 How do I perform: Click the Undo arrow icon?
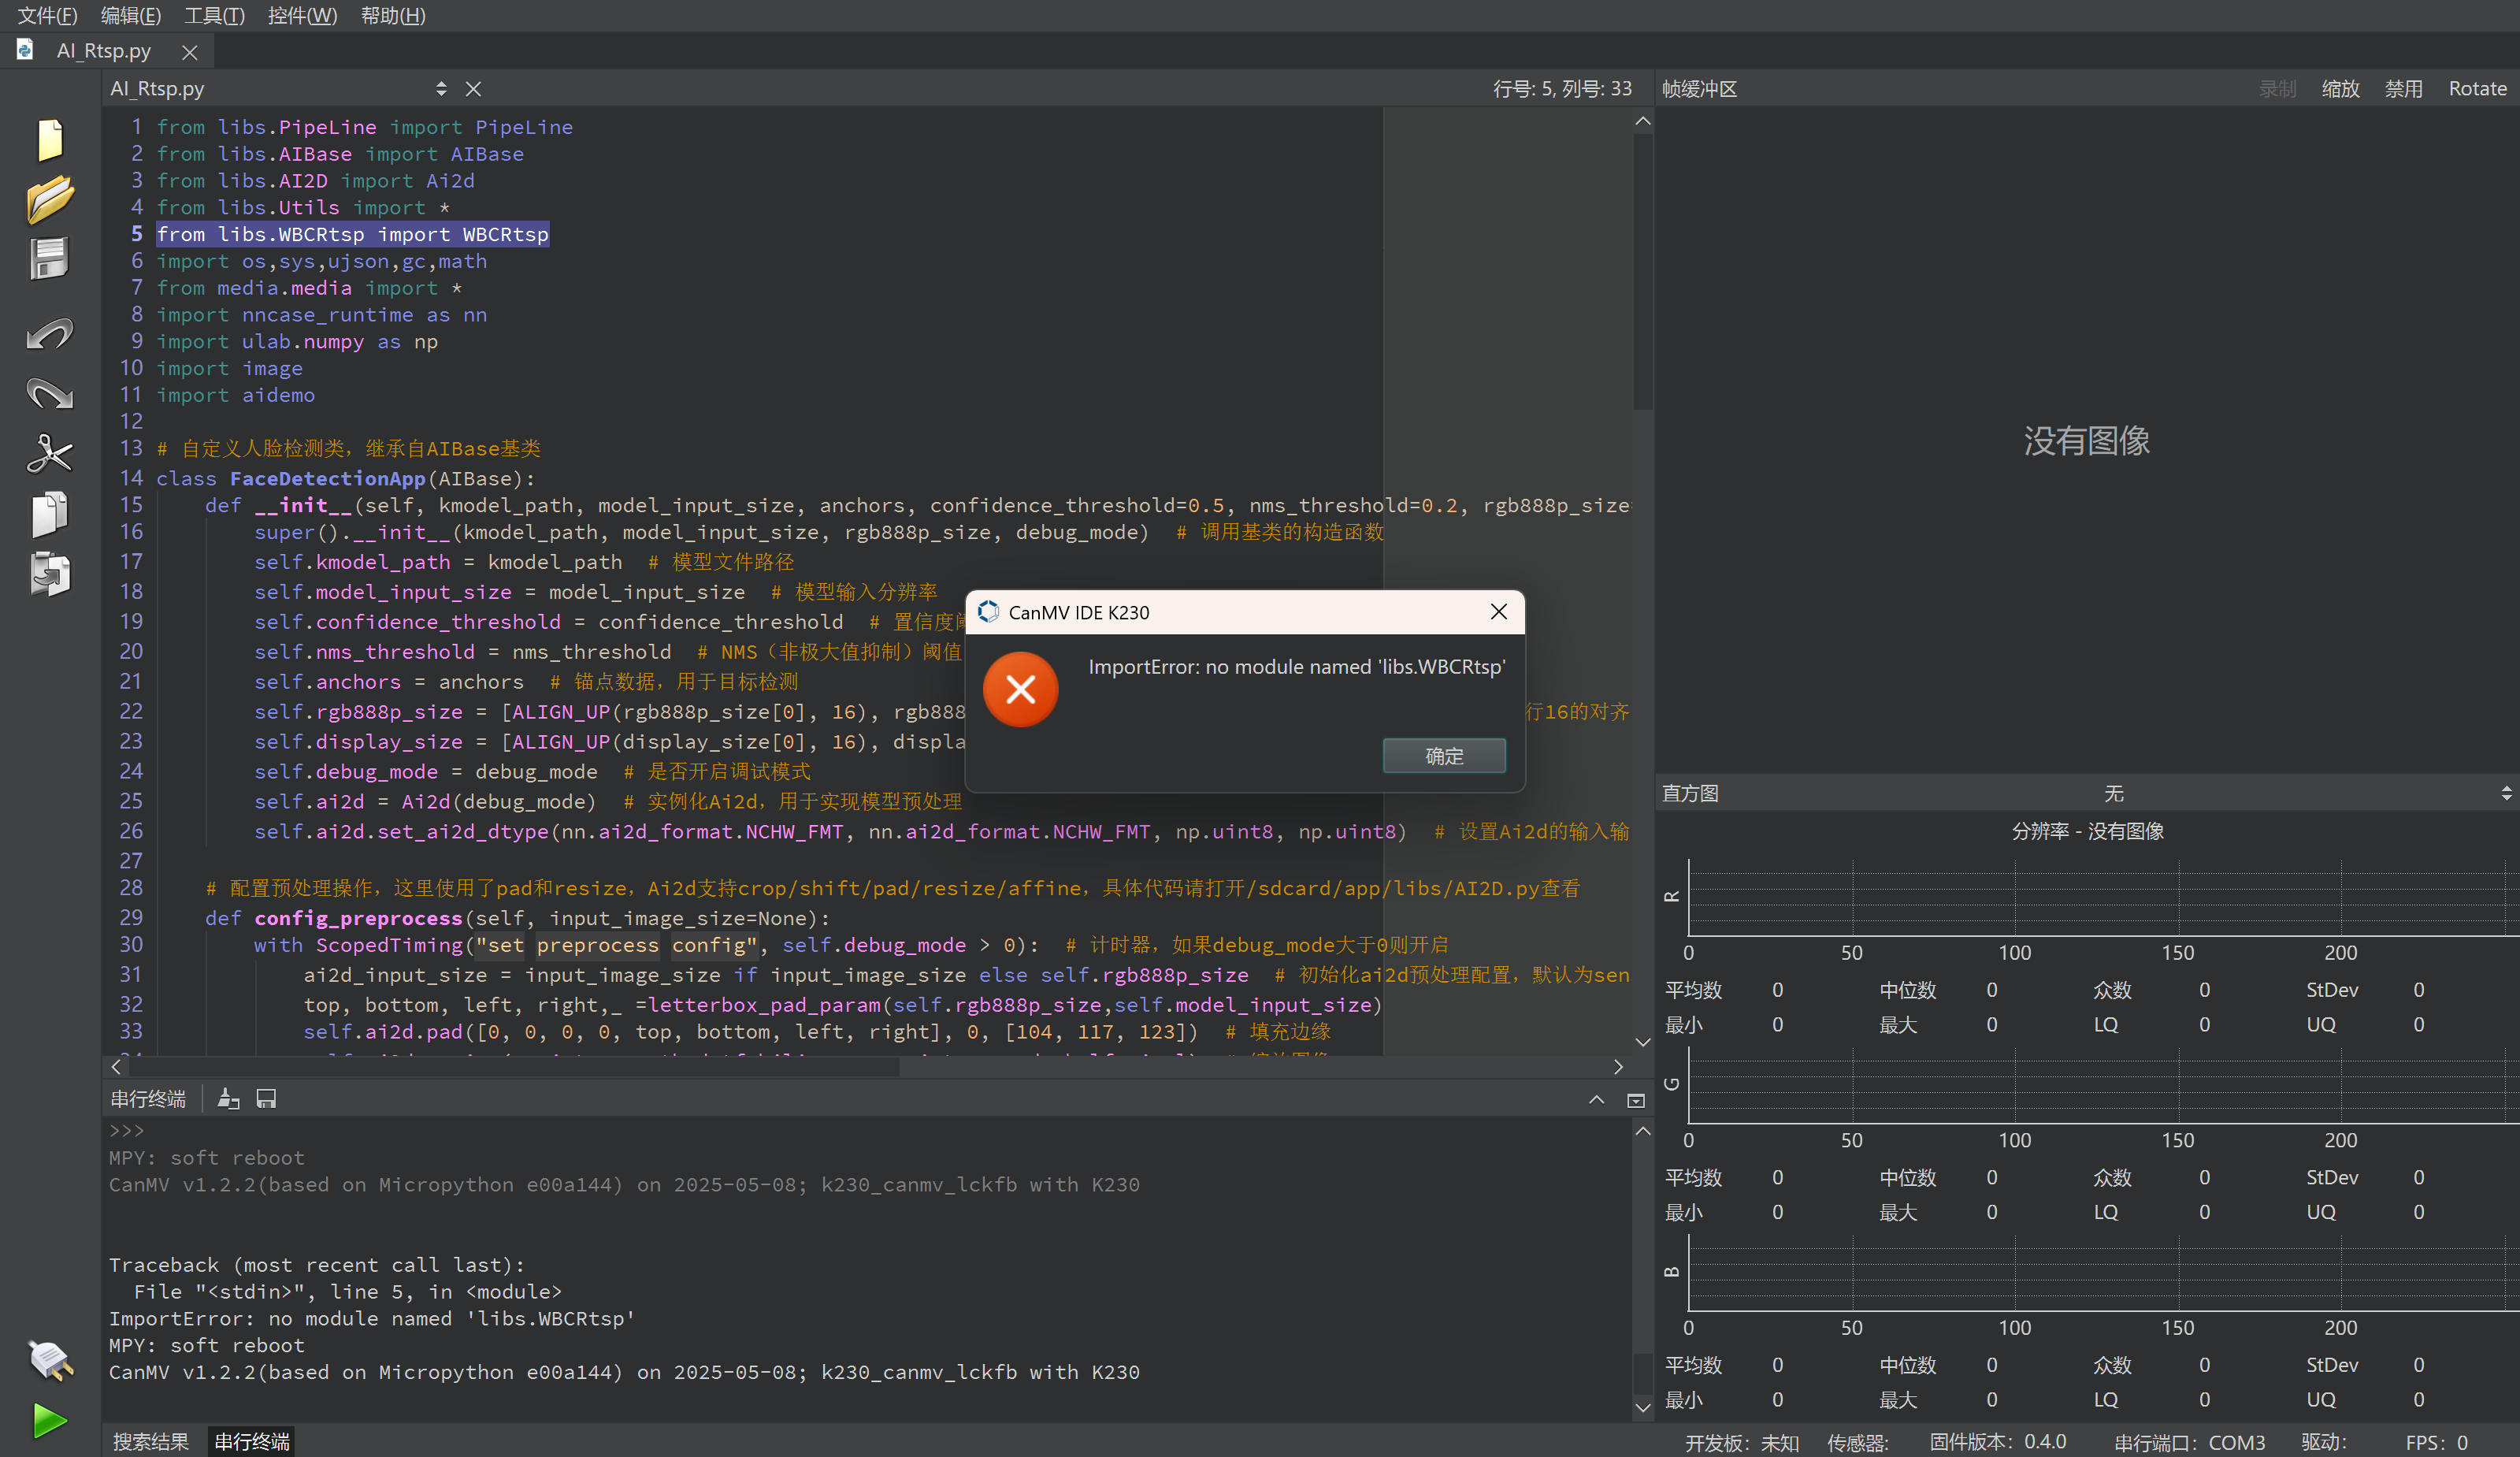point(50,334)
